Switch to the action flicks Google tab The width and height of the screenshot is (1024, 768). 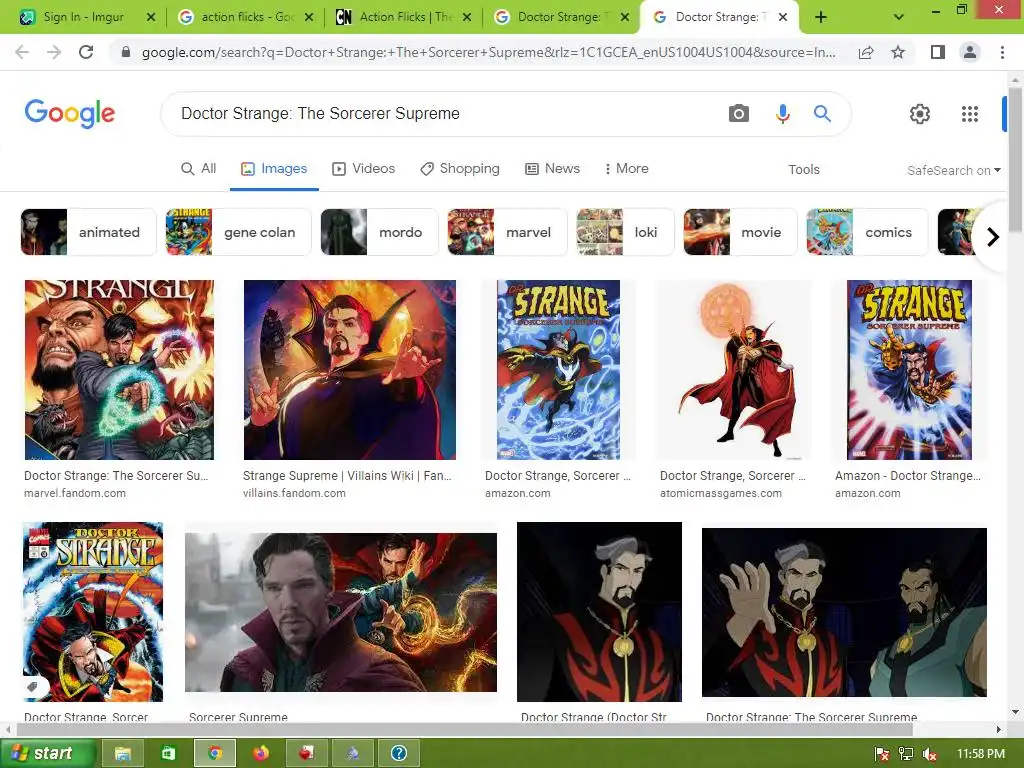245,17
